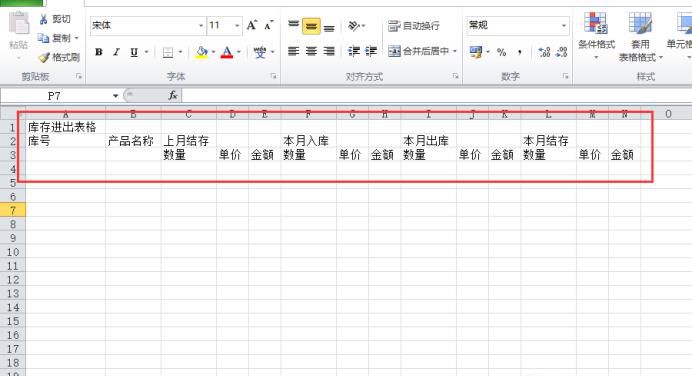692x376 pixels.
Task: Apply red font color A icon
Action: pos(227,52)
